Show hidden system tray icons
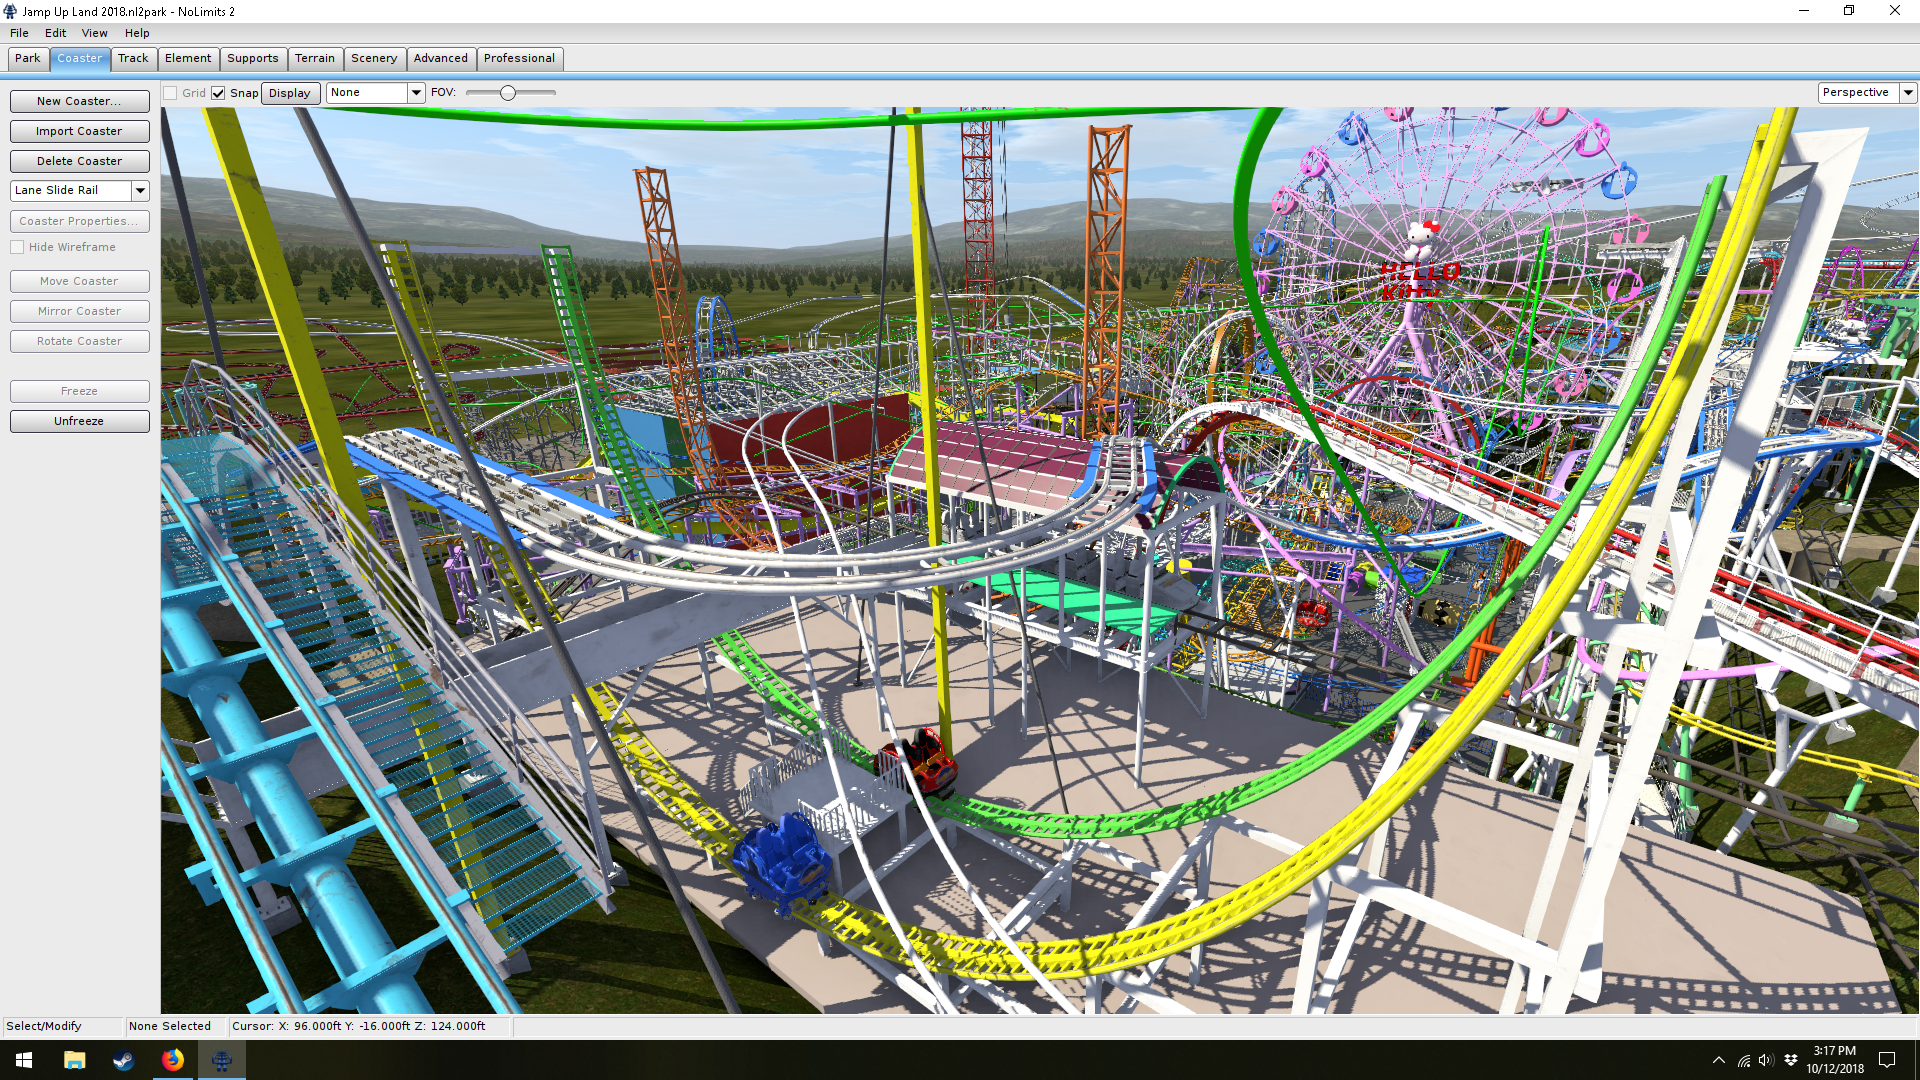The height and width of the screenshot is (1080, 1920). point(1718,1060)
